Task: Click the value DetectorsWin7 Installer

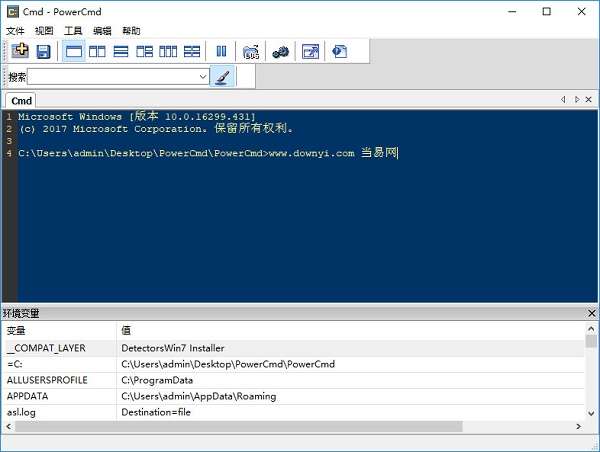Action: click(x=173, y=348)
